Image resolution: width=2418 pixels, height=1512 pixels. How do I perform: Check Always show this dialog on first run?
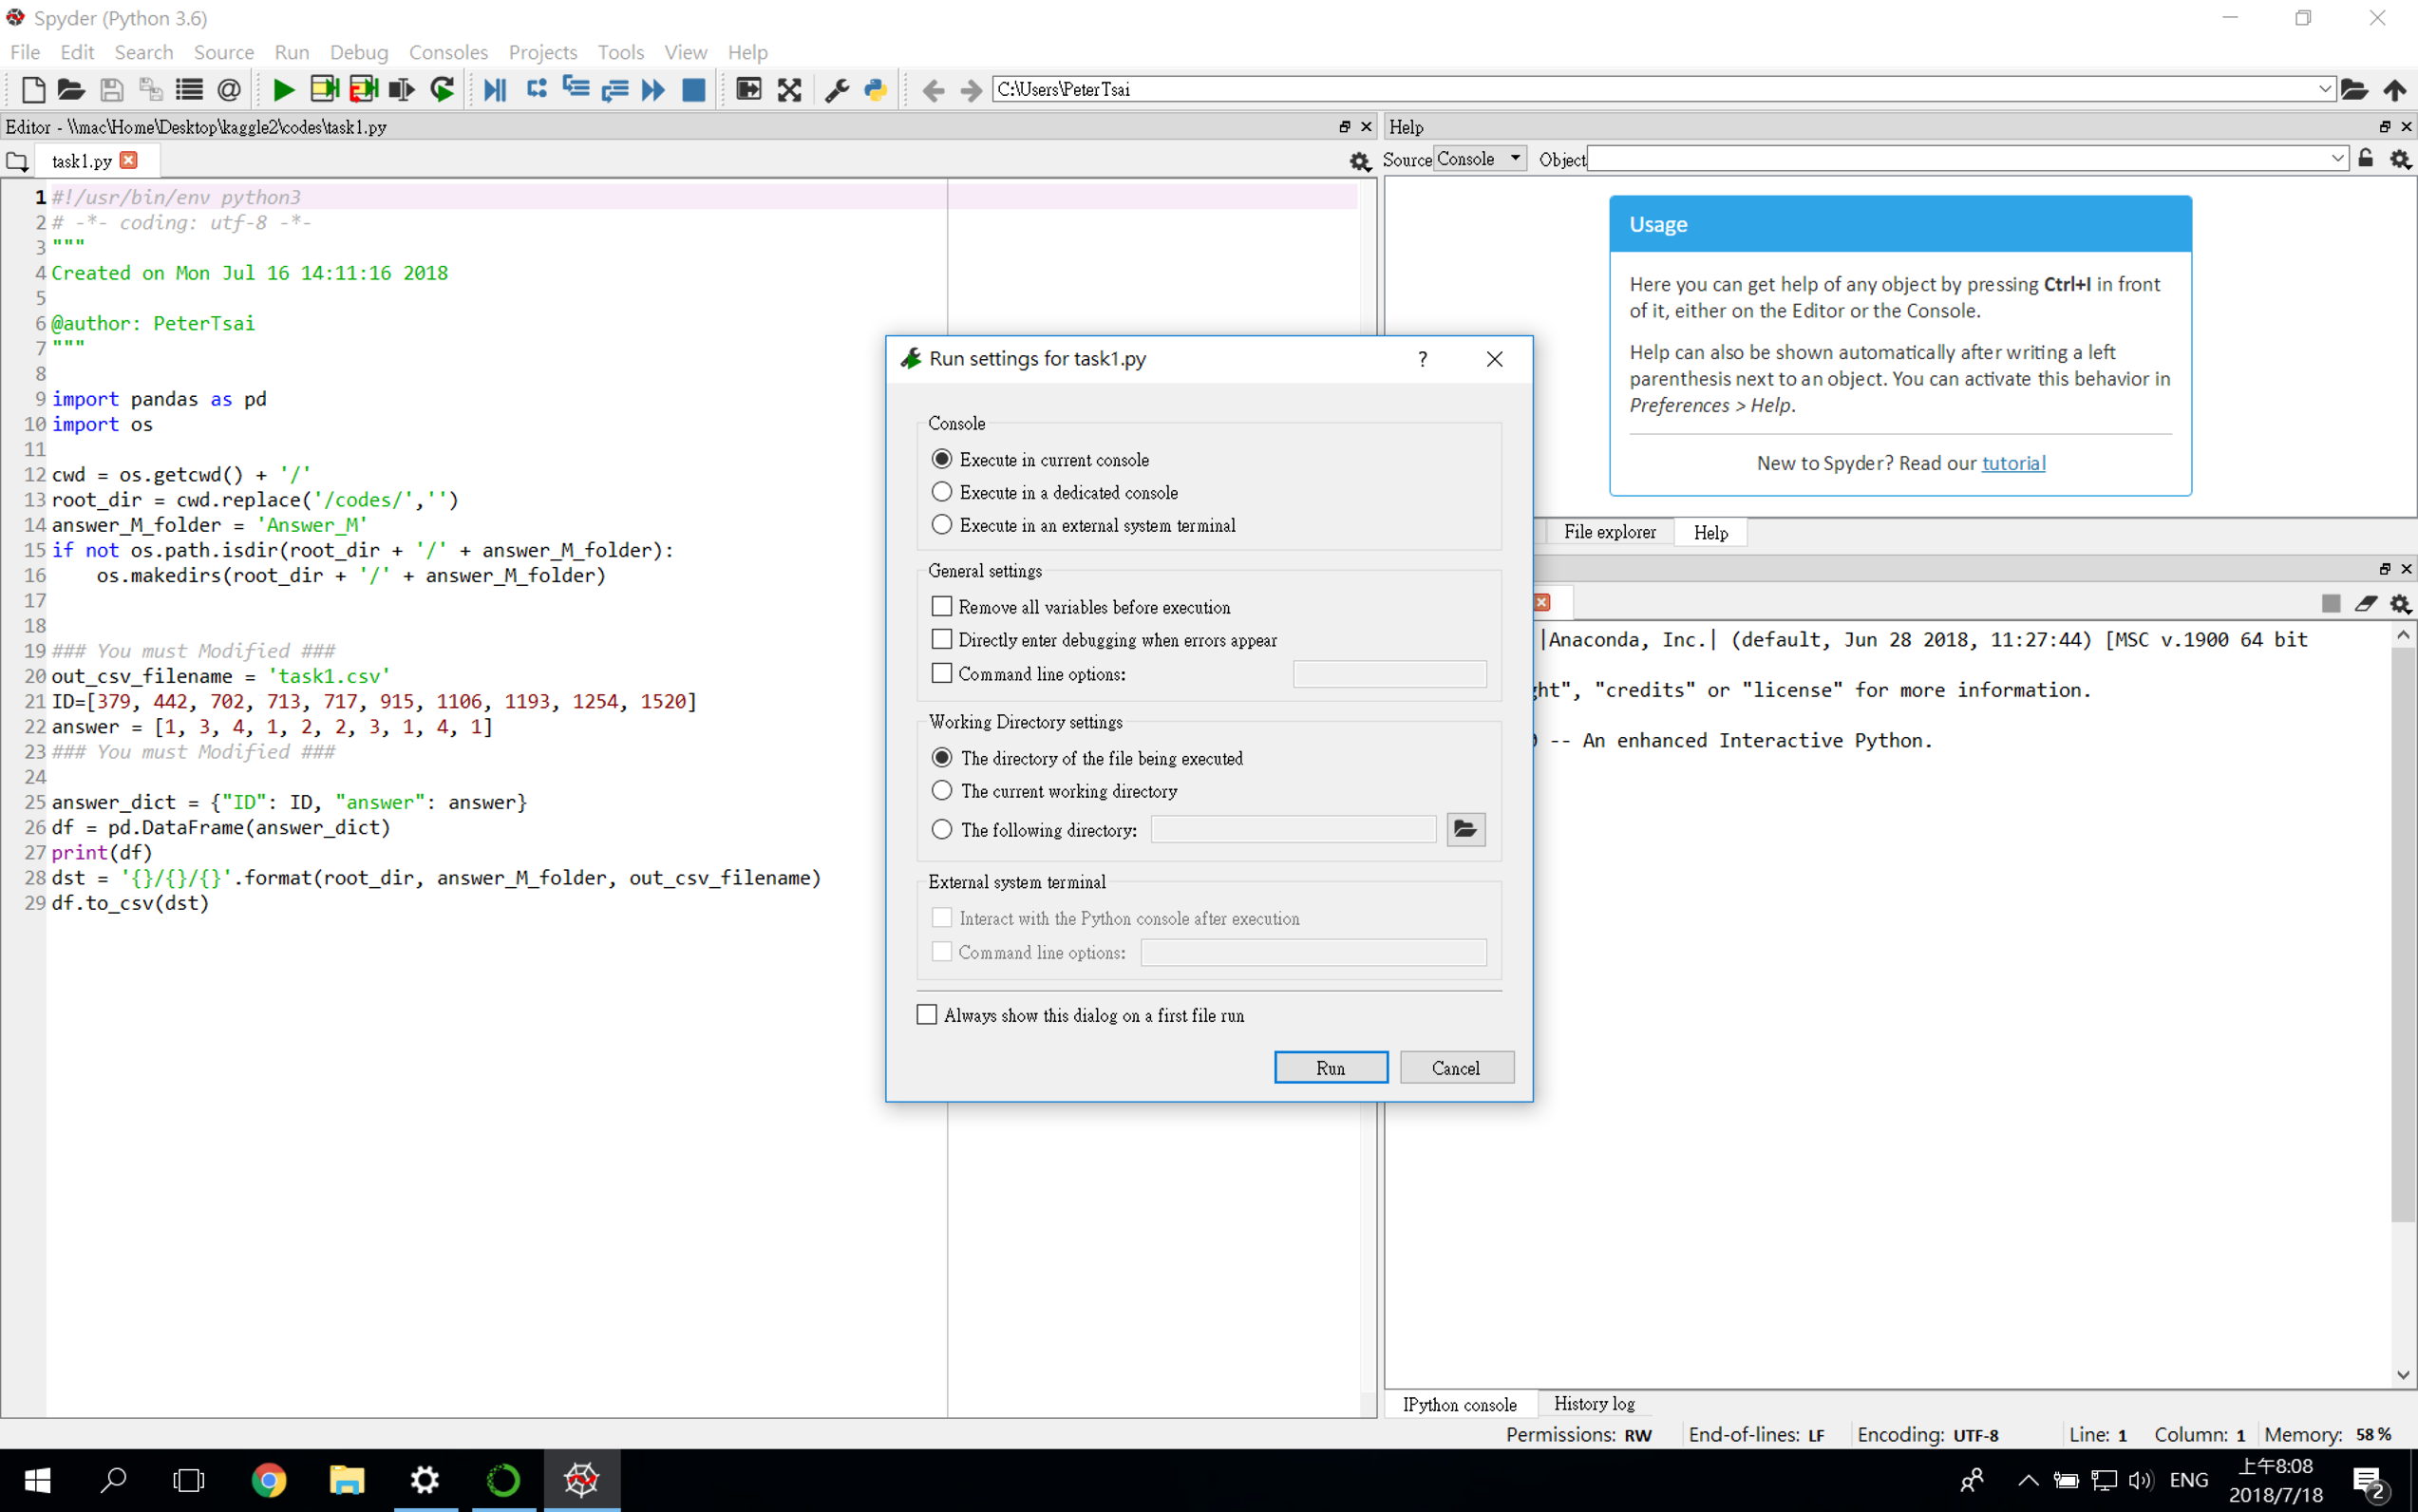(927, 1015)
